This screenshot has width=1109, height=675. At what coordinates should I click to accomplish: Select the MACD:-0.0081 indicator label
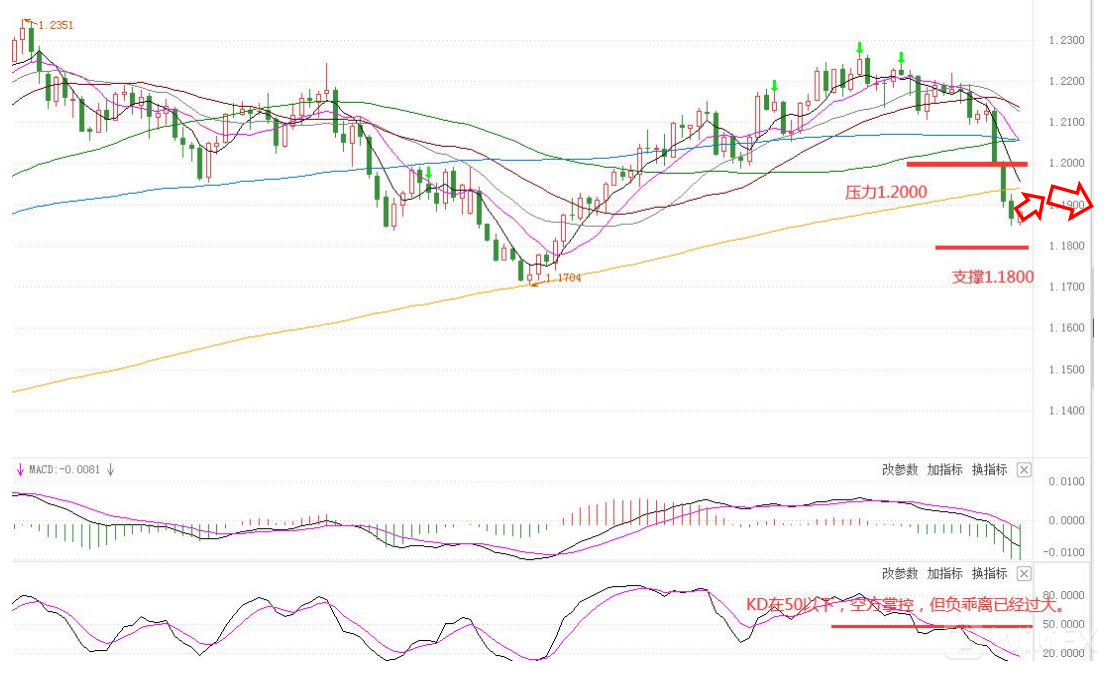click(64, 470)
